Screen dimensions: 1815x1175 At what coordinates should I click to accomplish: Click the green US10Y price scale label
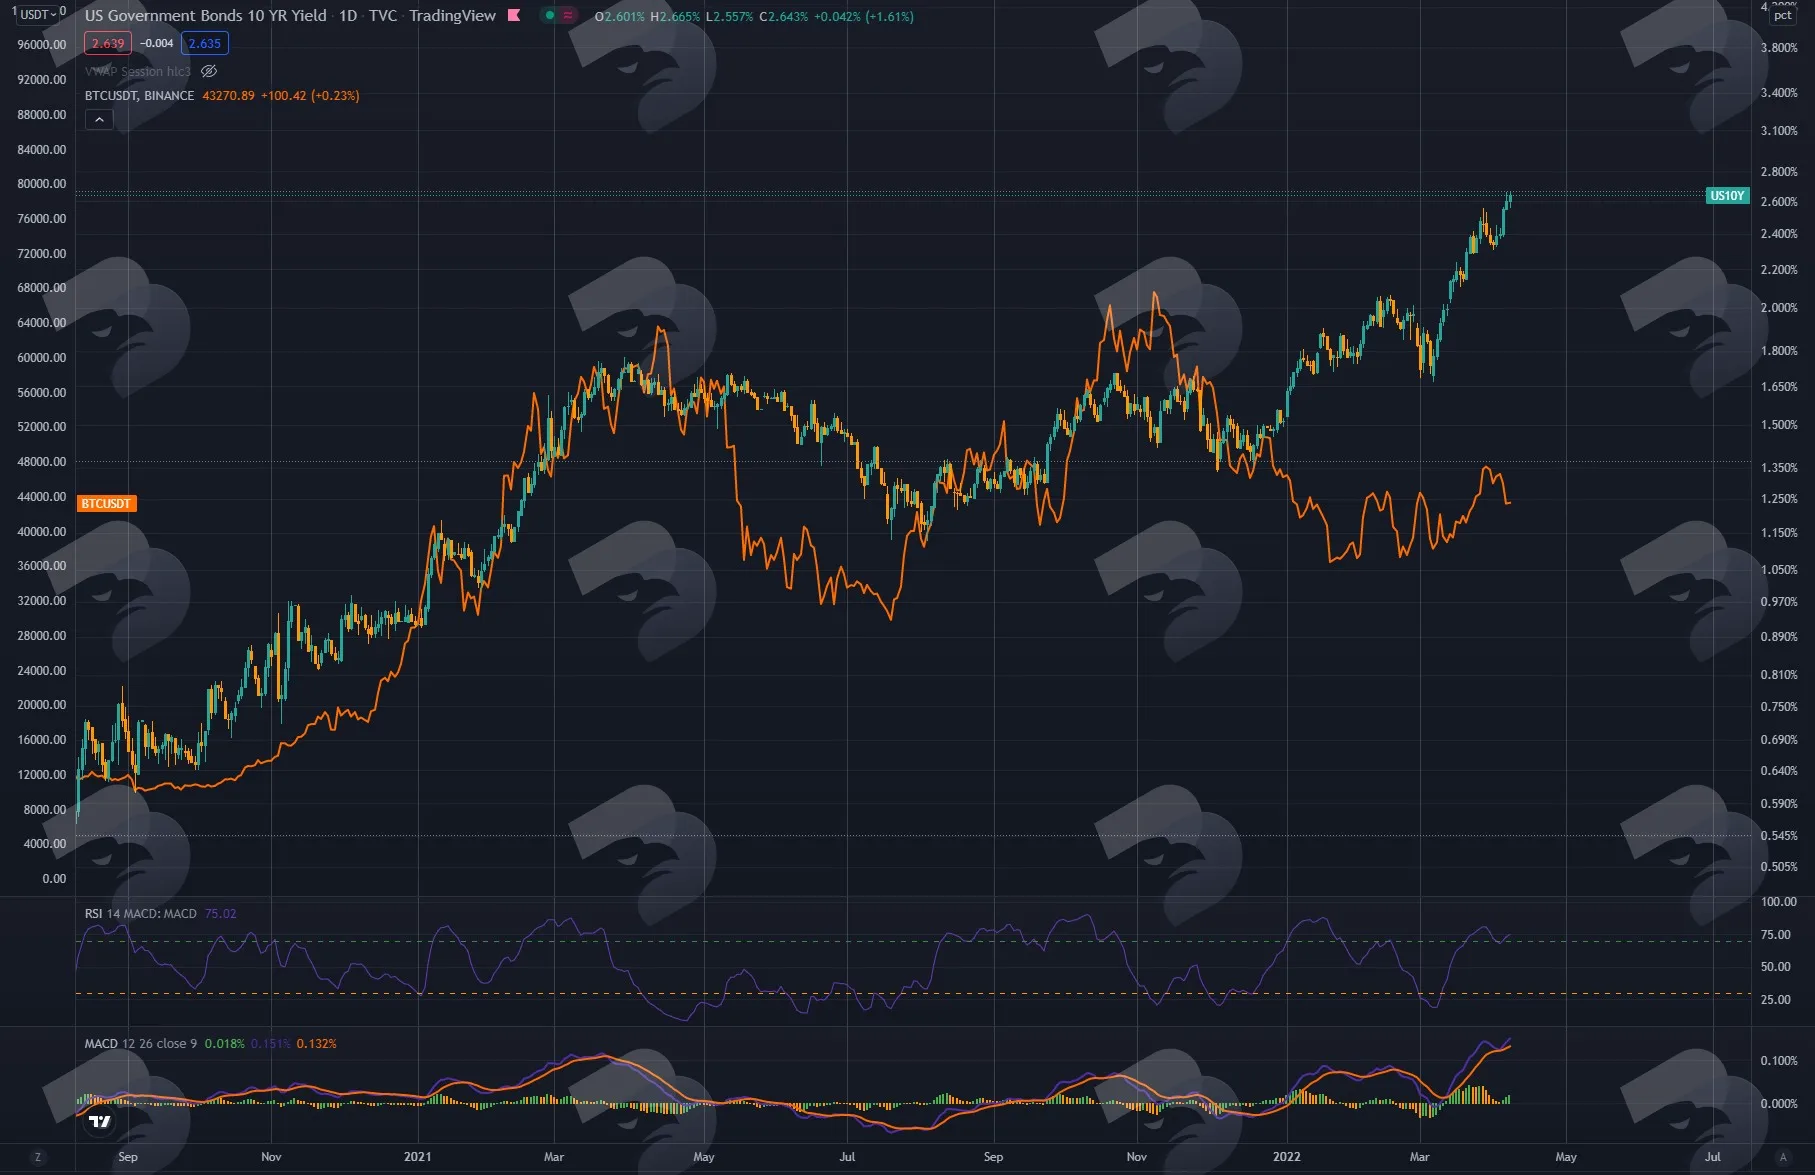click(1727, 196)
